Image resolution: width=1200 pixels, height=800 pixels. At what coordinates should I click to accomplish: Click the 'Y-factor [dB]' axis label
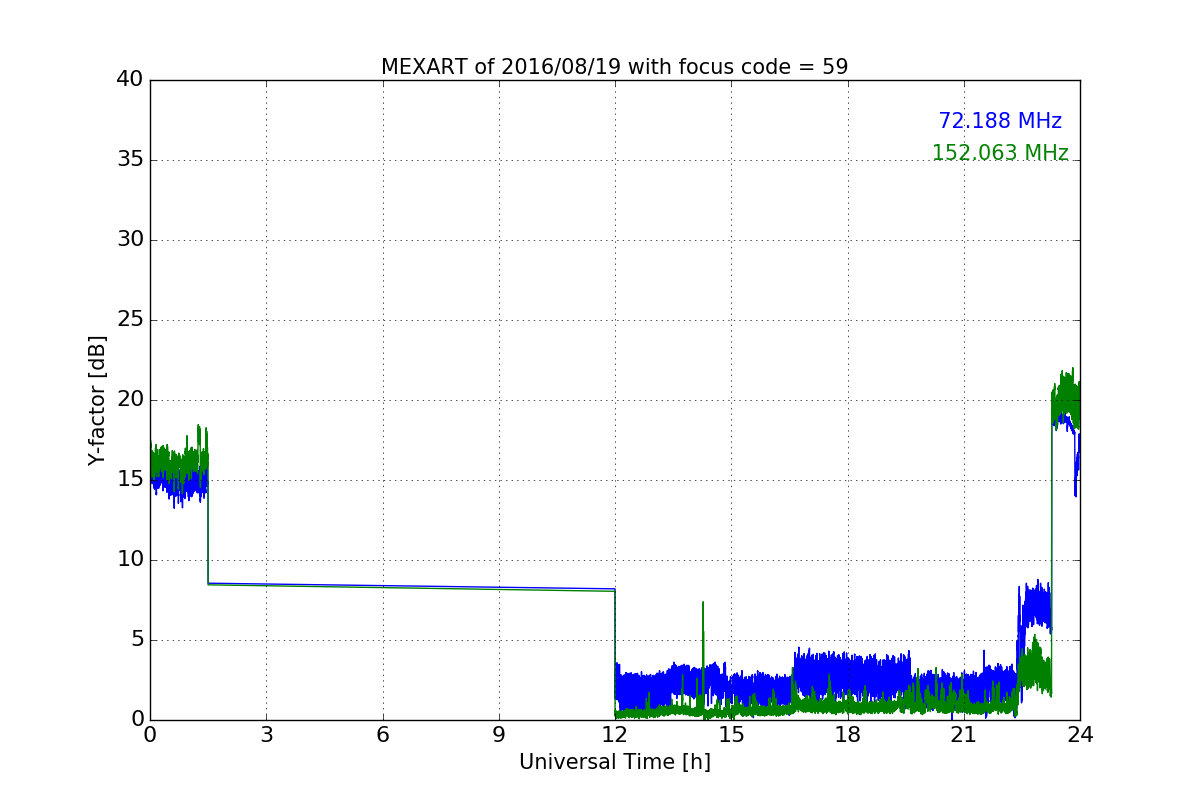(97, 400)
